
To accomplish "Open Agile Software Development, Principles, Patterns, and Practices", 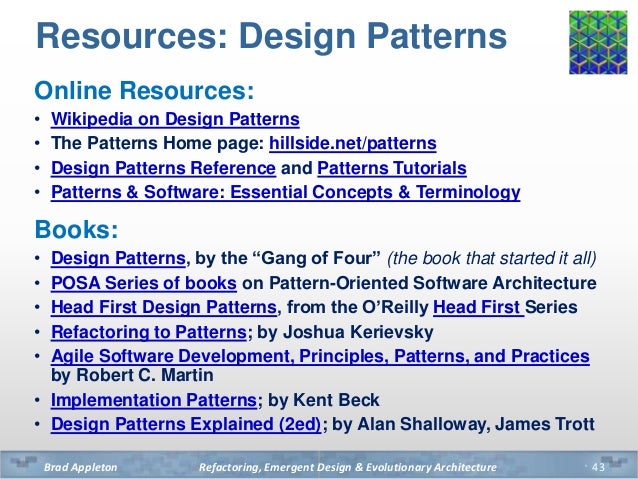I will pos(320,356).
